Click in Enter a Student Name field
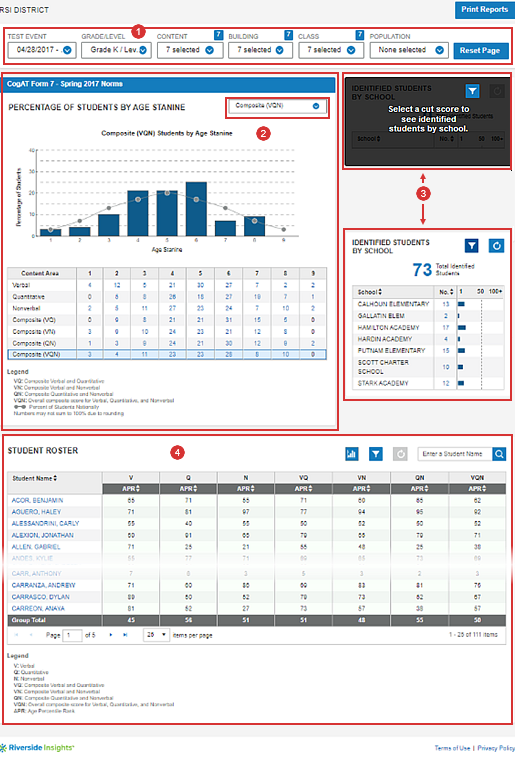Screen dimensions: 515x760 coord(455,454)
